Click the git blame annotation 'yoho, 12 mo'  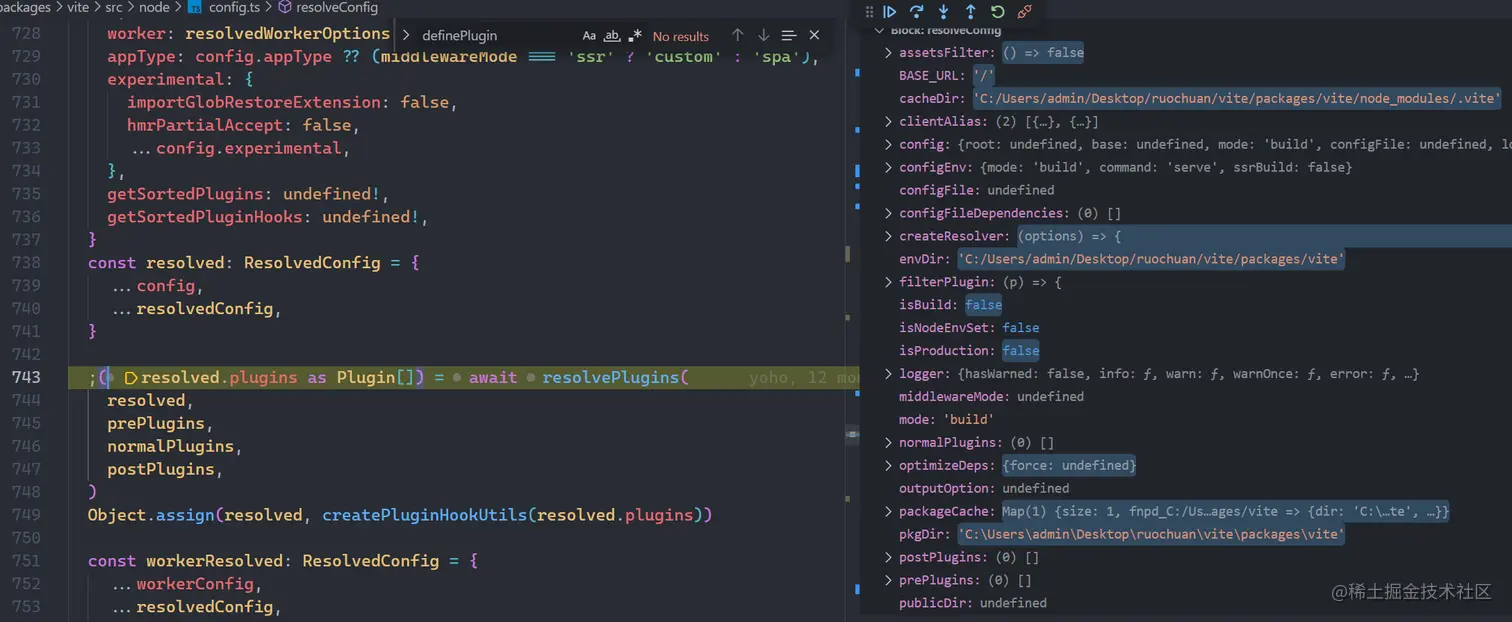(x=804, y=378)
